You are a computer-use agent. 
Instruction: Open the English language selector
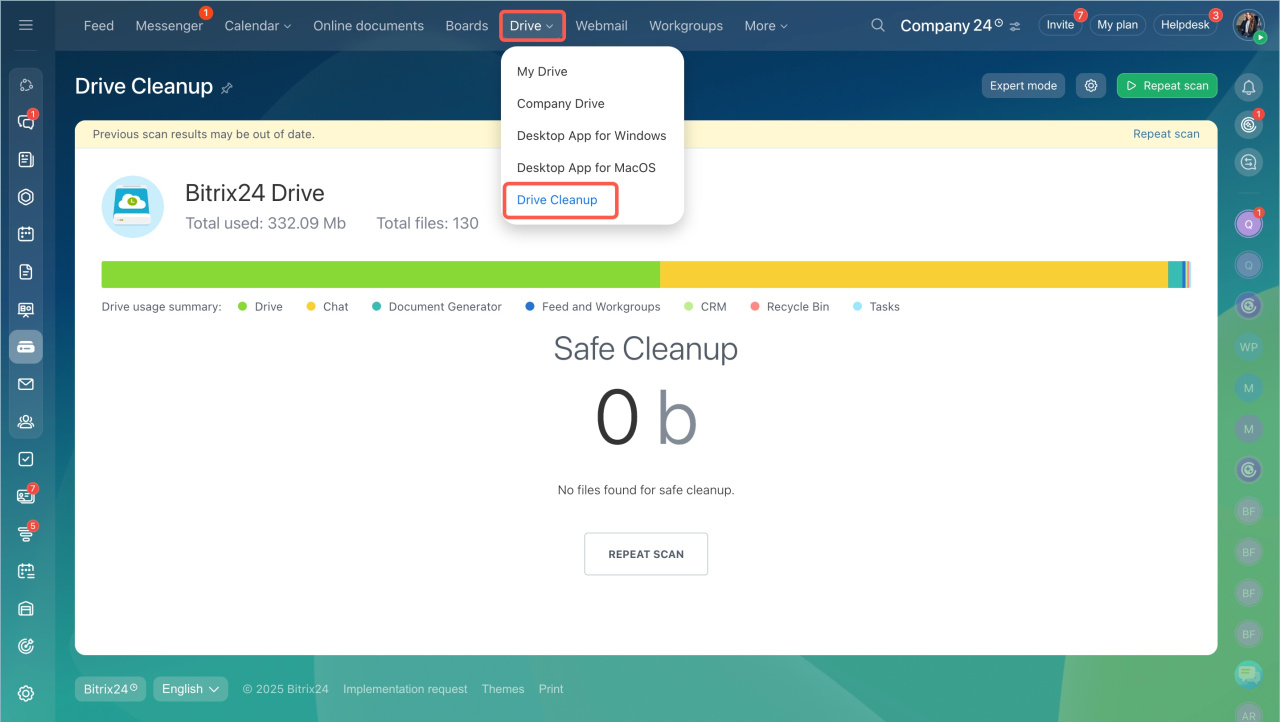(x=190, y=689)
